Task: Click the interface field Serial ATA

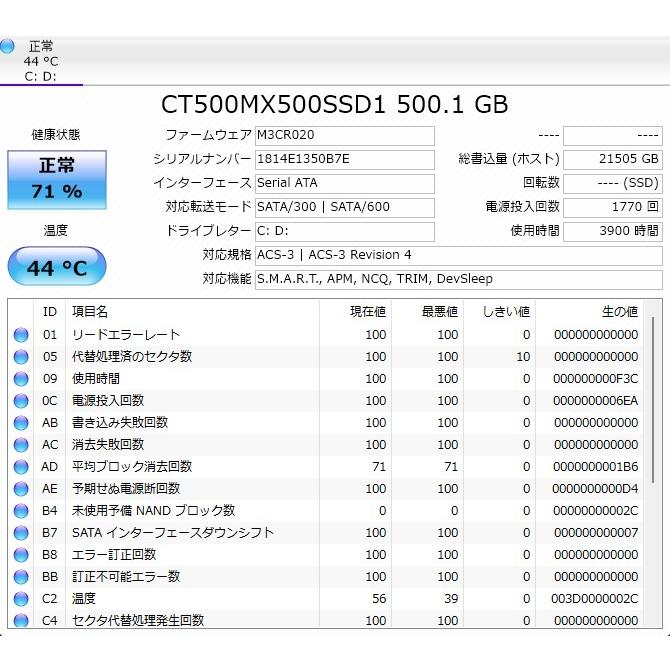Action: tap(345, 183)
